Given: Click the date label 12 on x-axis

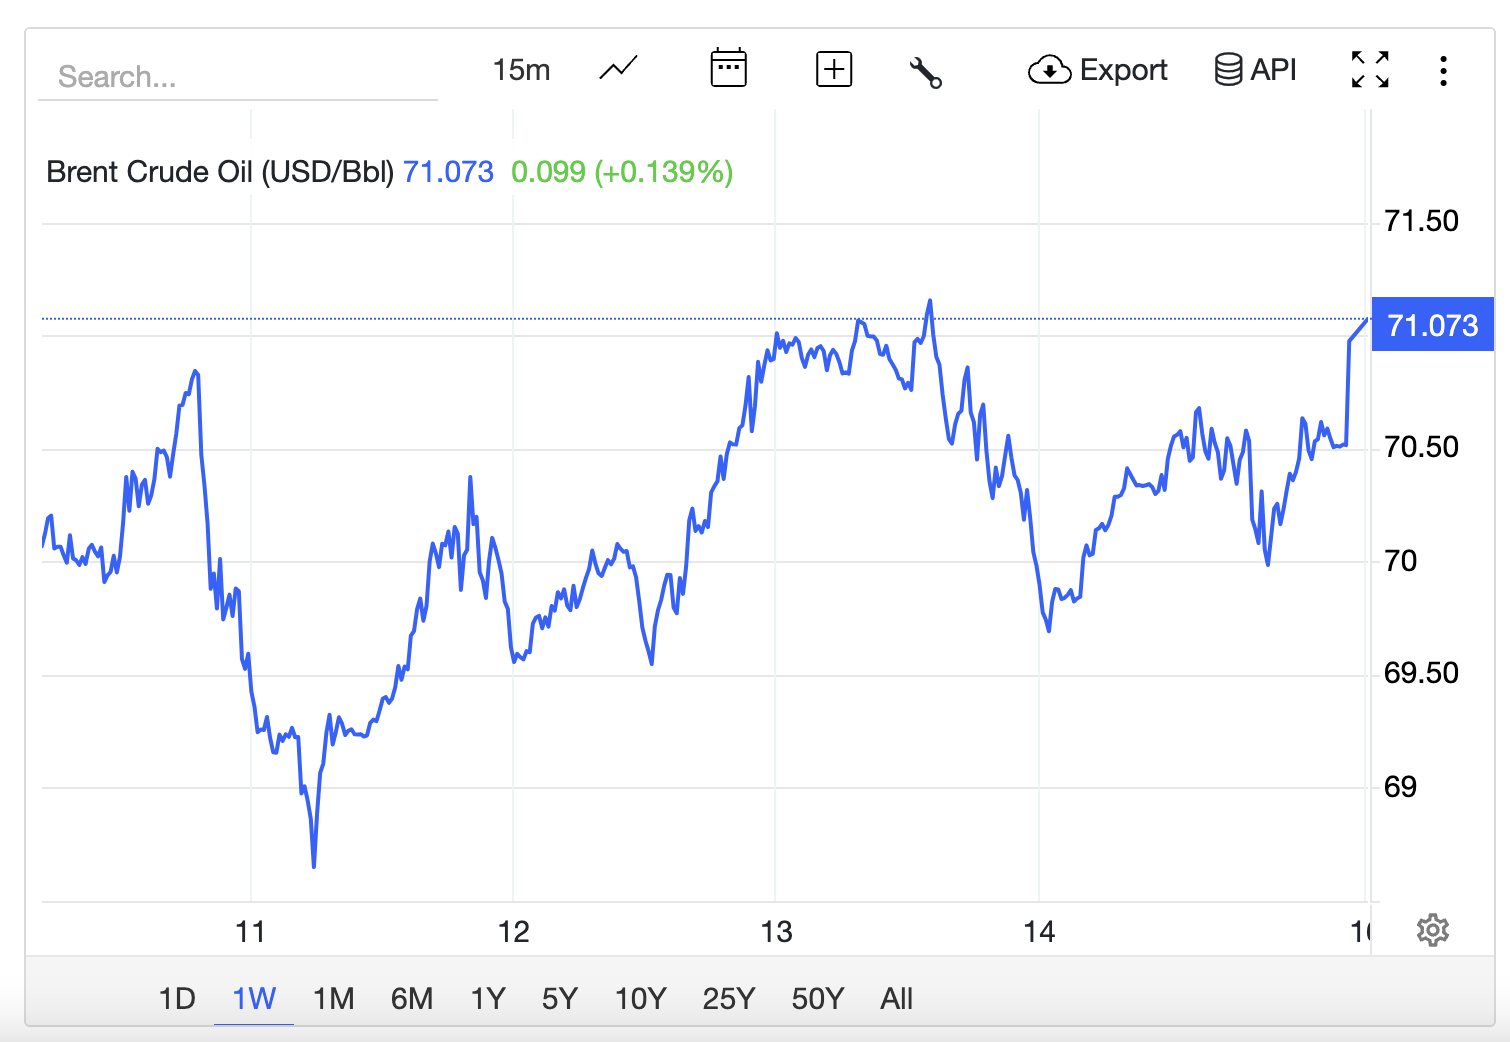Looking at the screenshot, I should (x=513, y=932).
